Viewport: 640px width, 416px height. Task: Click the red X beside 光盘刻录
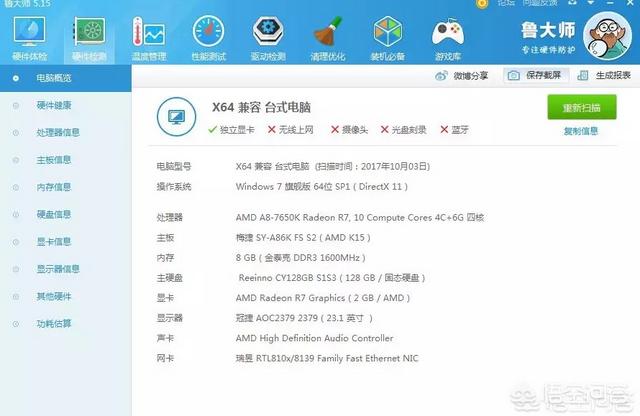384,130
